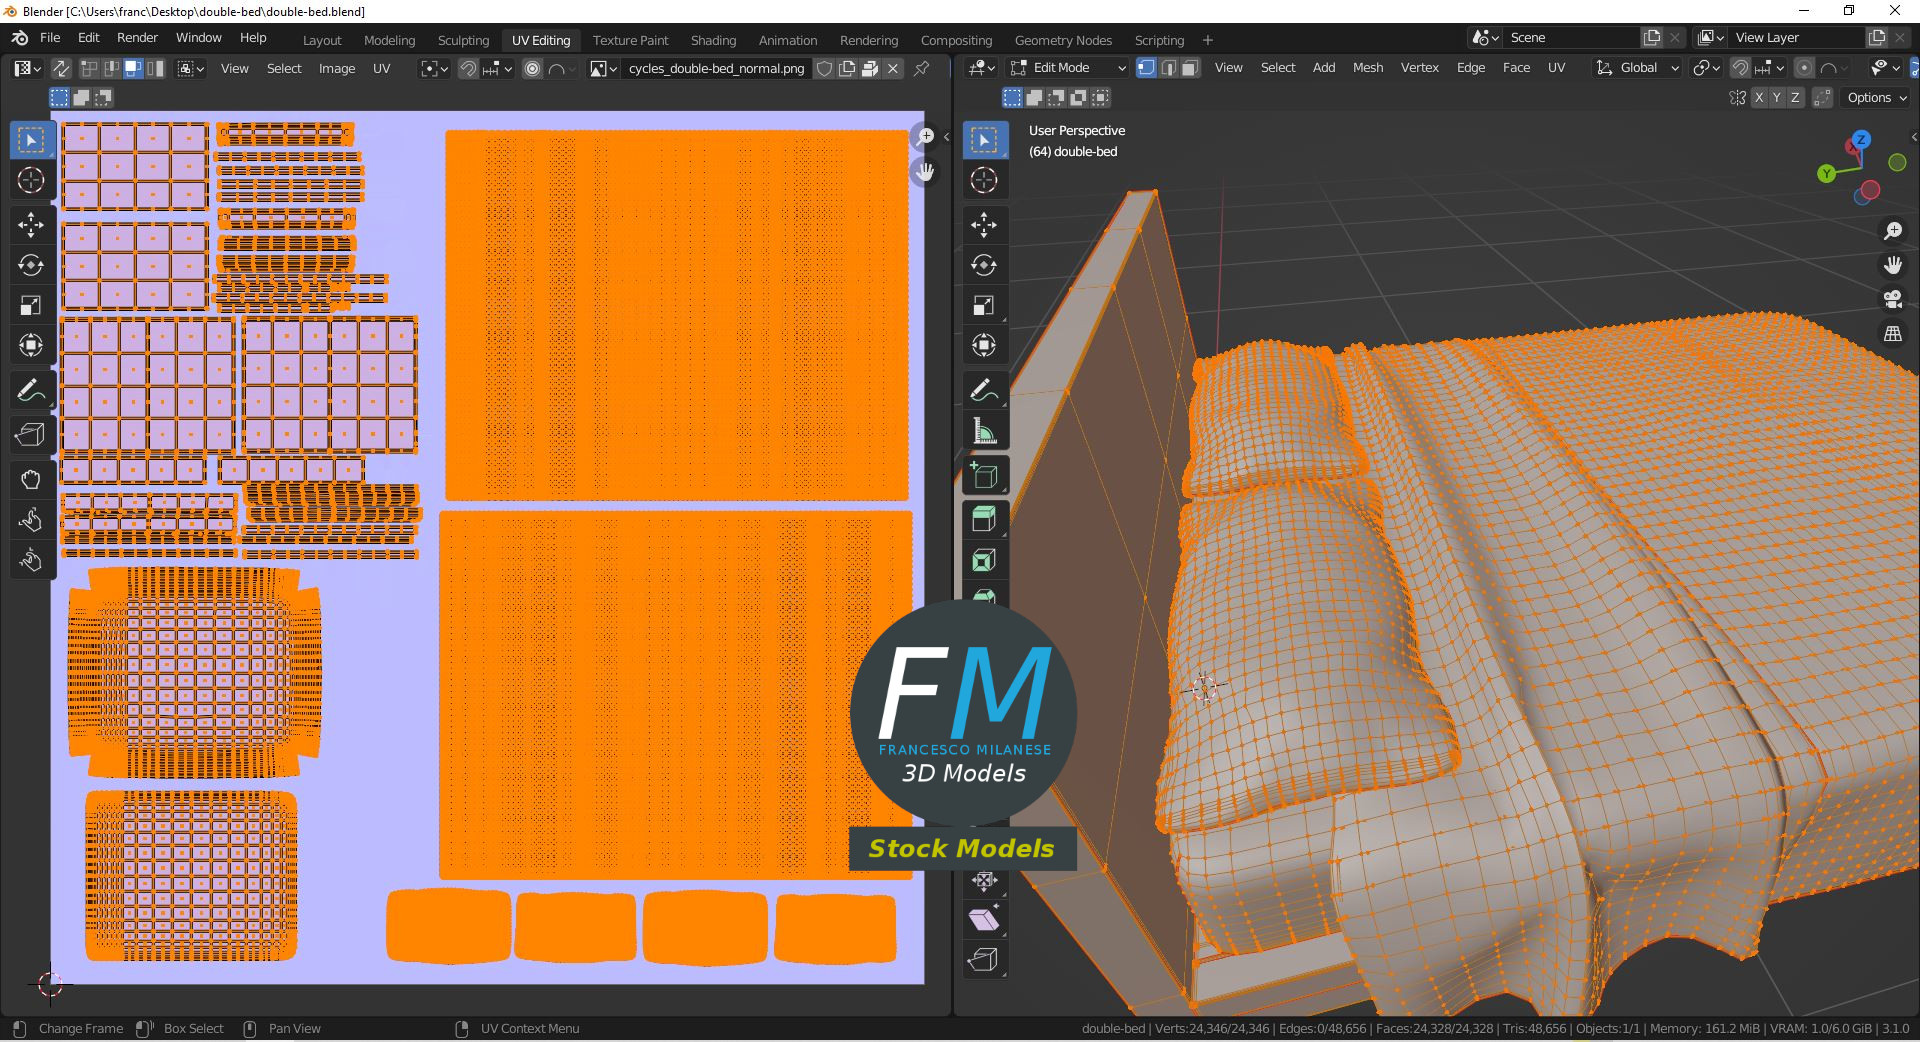Select the Scale tool in UV editor
Screen dimensions: 1920x1042
point(31,305)
